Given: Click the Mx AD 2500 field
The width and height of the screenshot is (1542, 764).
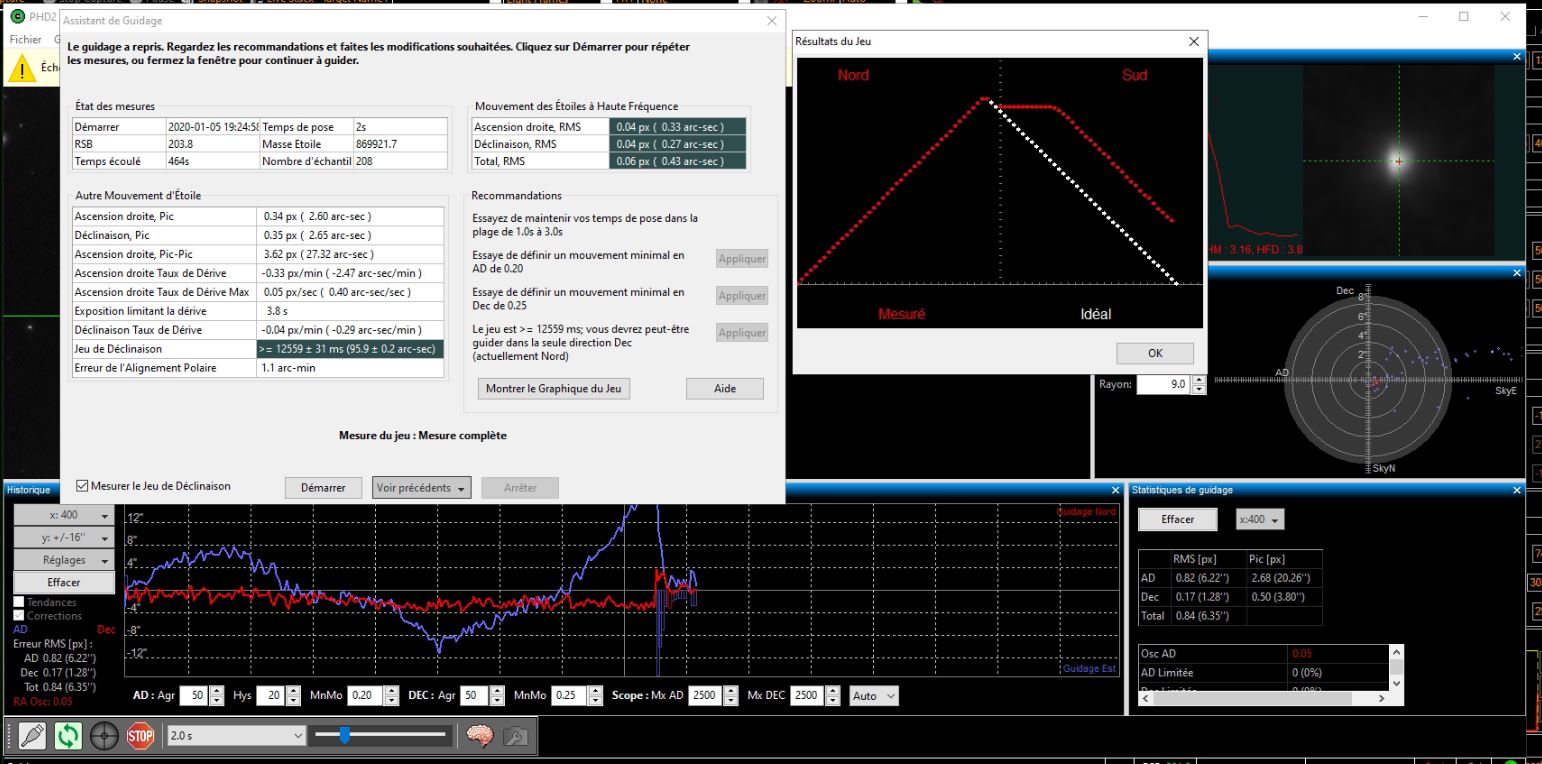Looking at the screenshot, I should [704, 695].
